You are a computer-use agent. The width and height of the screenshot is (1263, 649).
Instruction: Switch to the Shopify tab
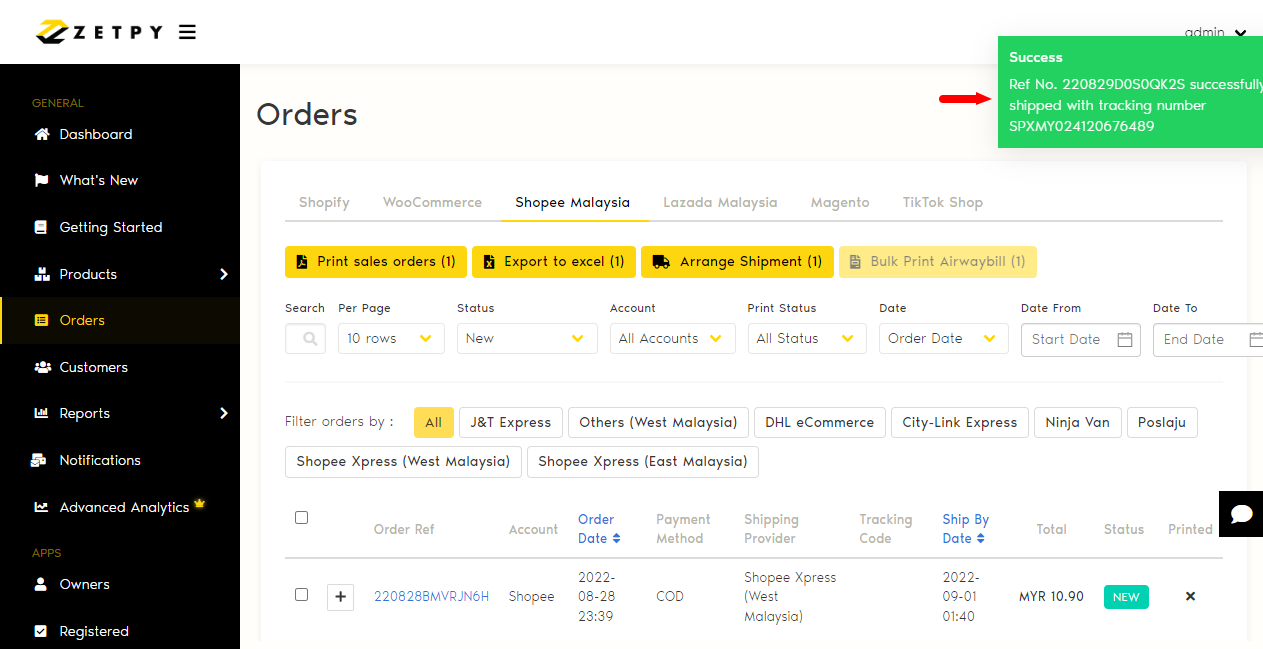324,202
